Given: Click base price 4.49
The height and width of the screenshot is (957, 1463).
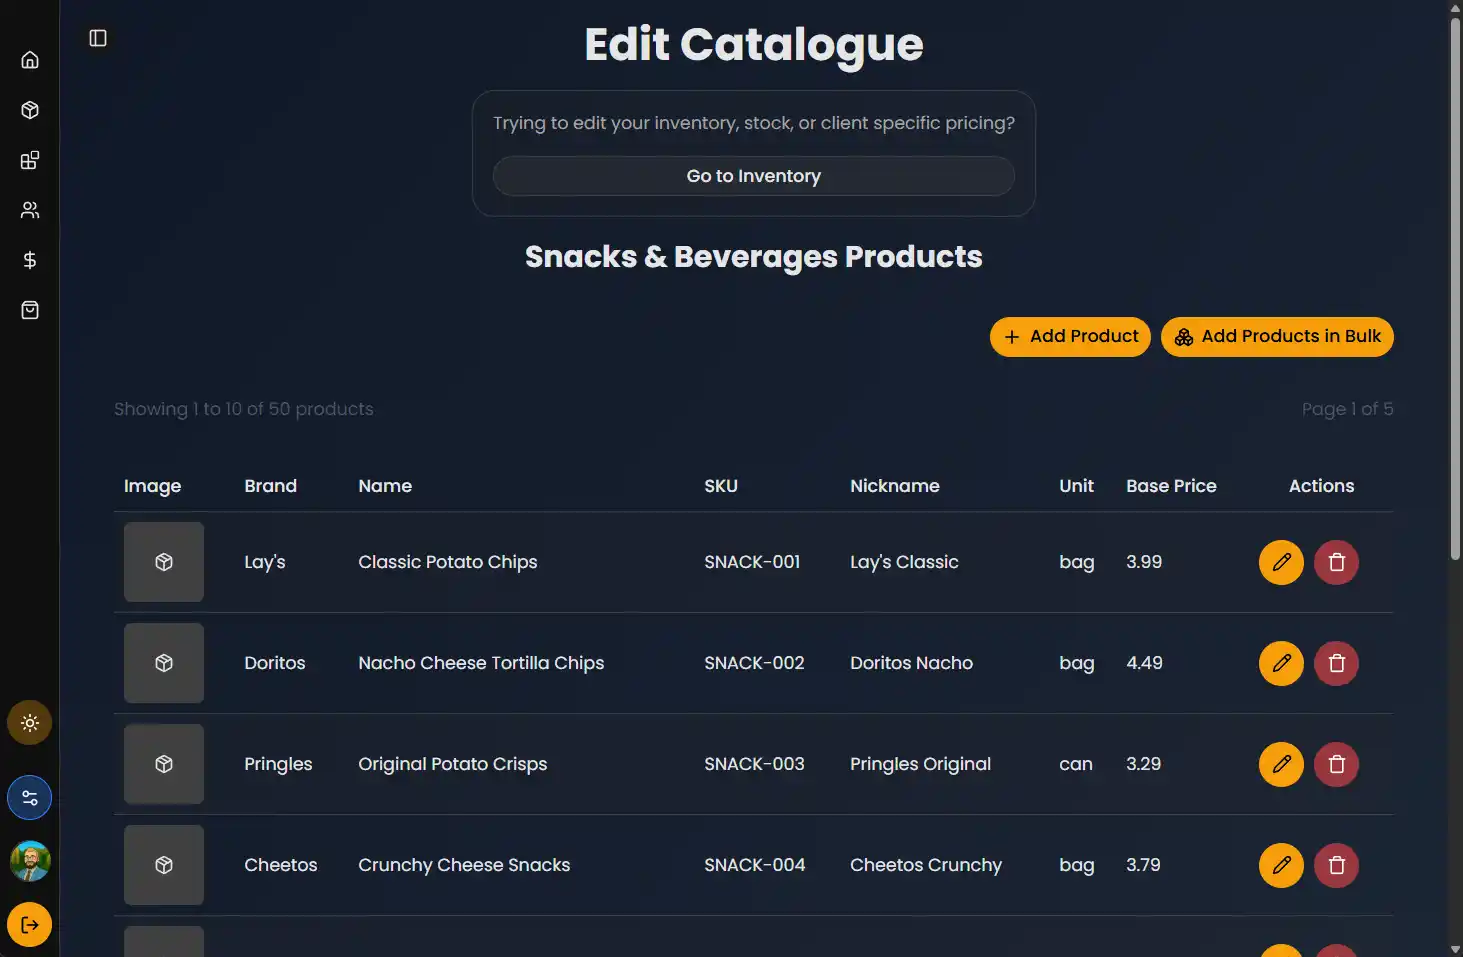Looking at the screenshot, I should pos(1144,663).
